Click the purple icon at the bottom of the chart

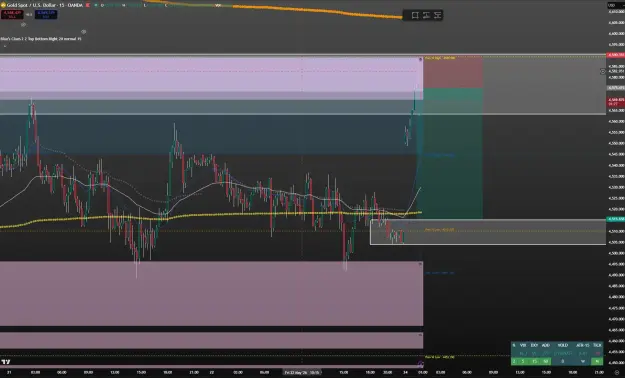pyautogui.click(x=420, y=364)
